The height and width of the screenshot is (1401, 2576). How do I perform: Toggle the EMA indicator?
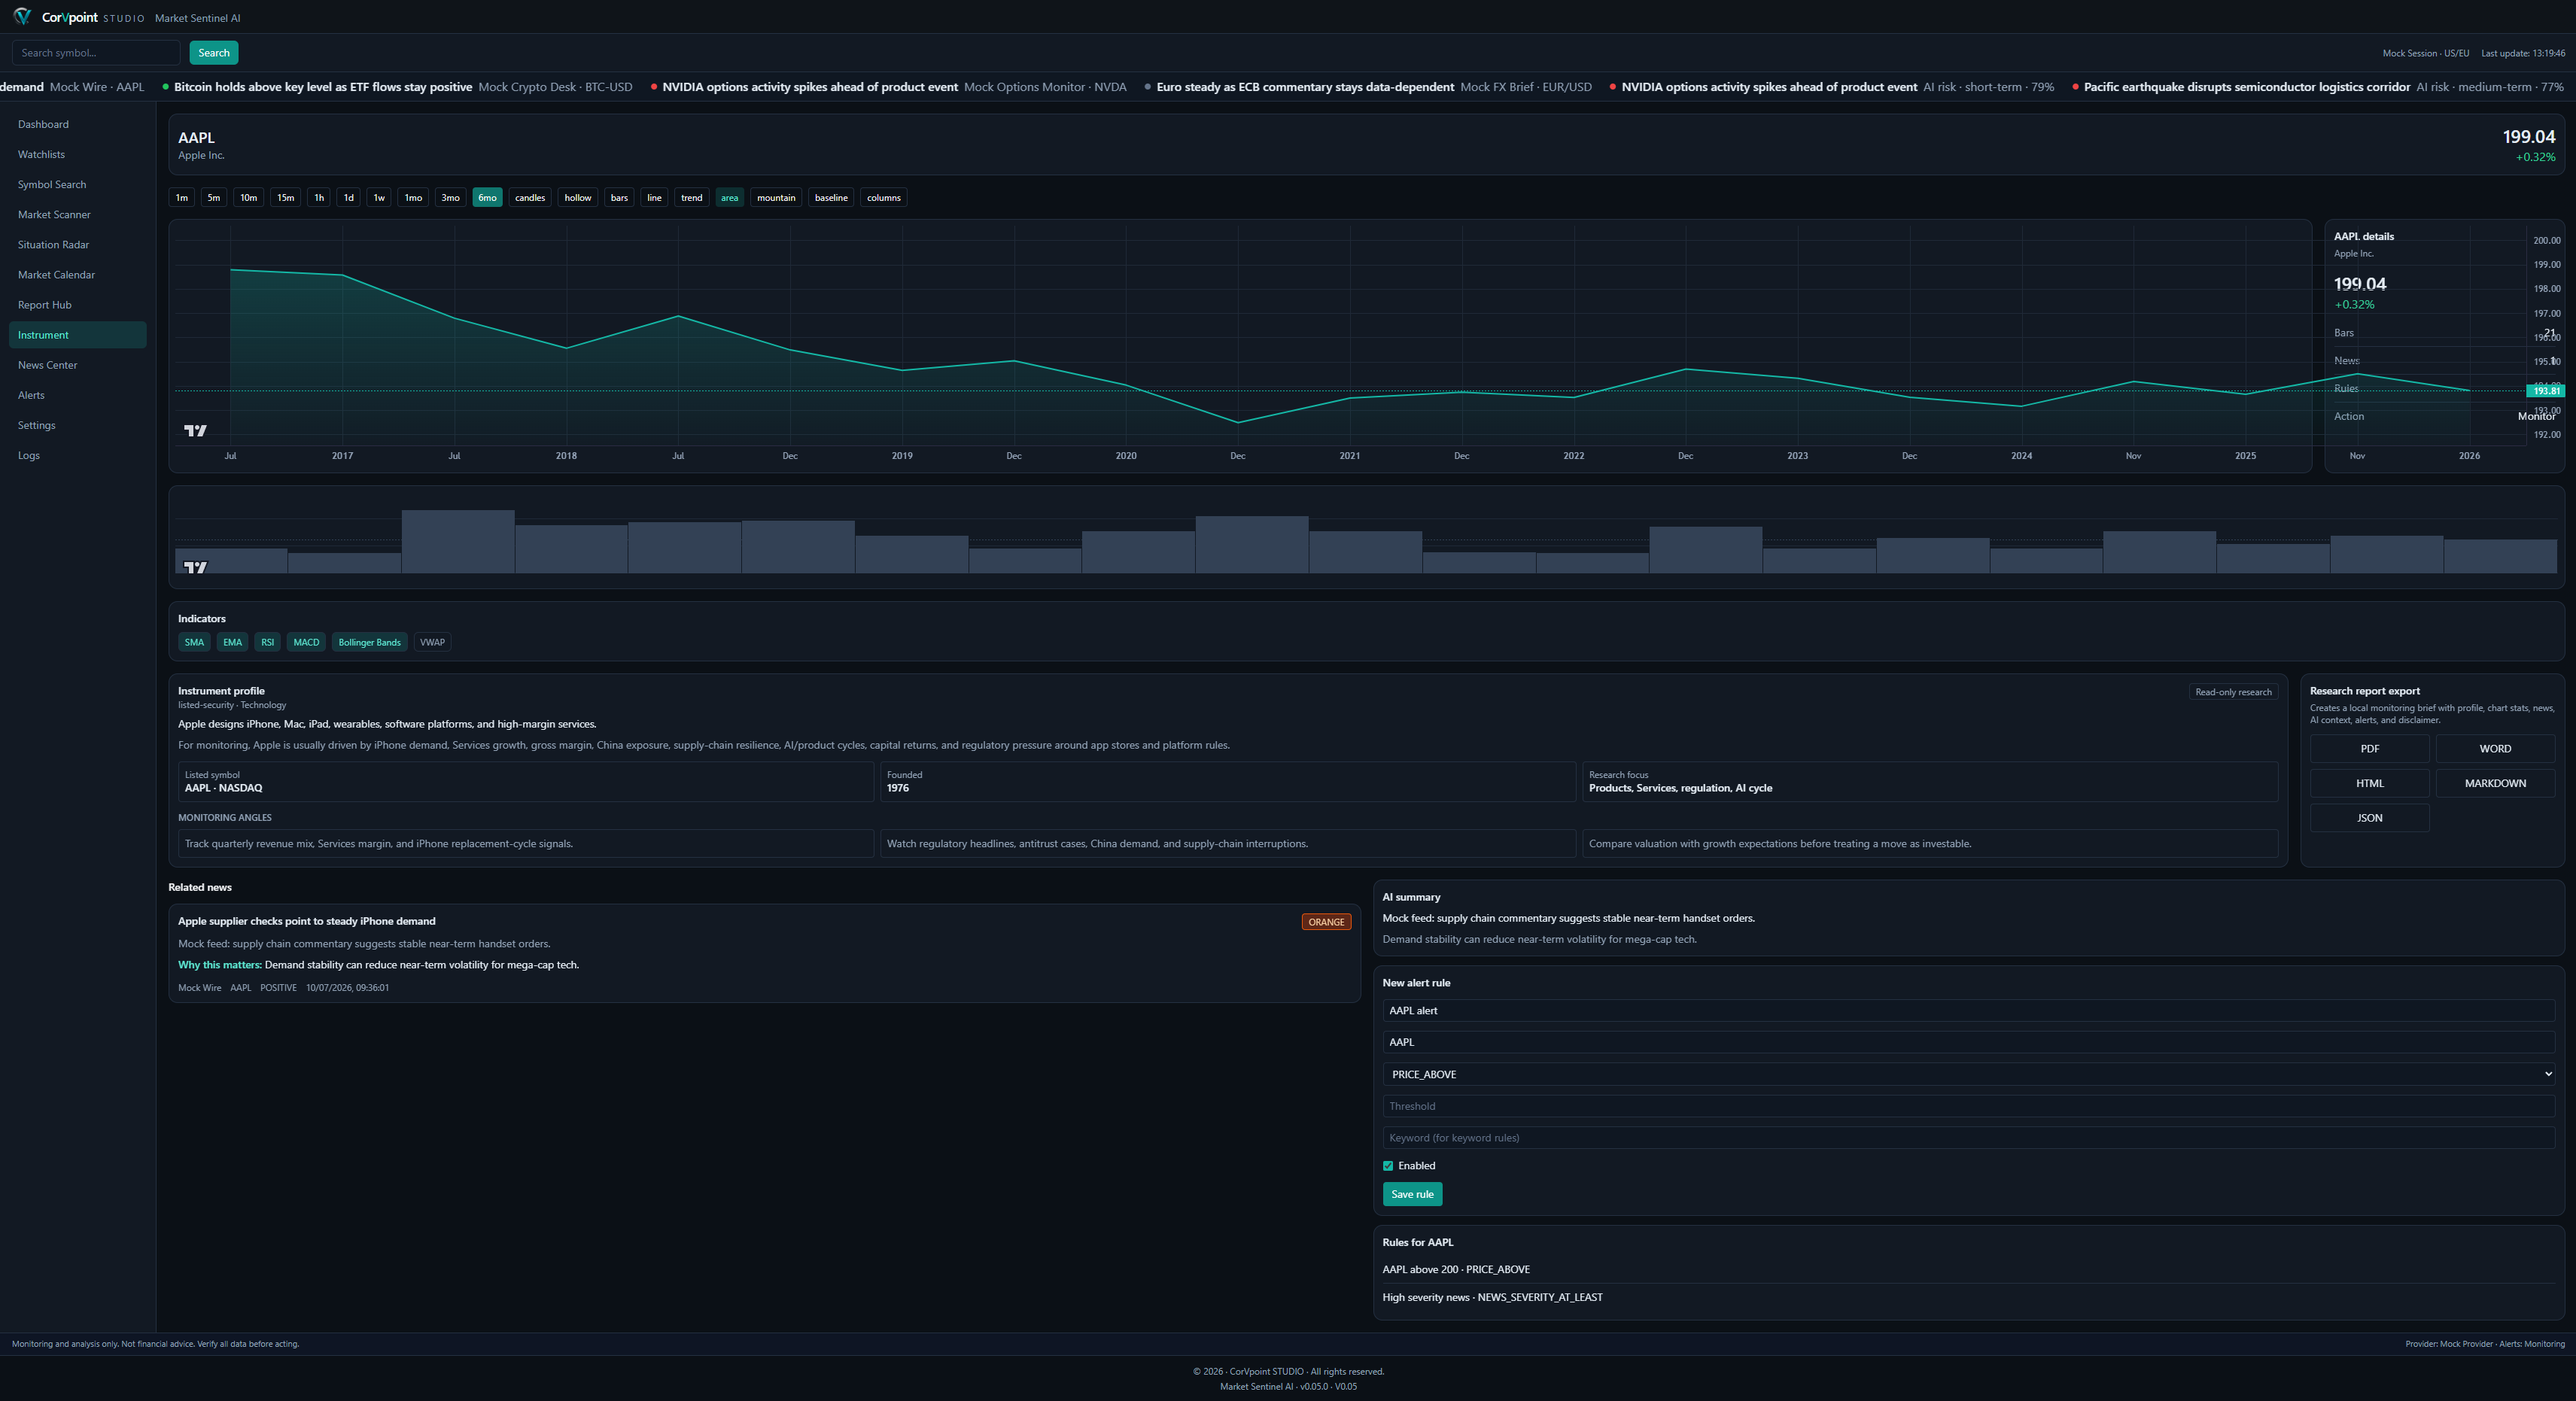233,642
